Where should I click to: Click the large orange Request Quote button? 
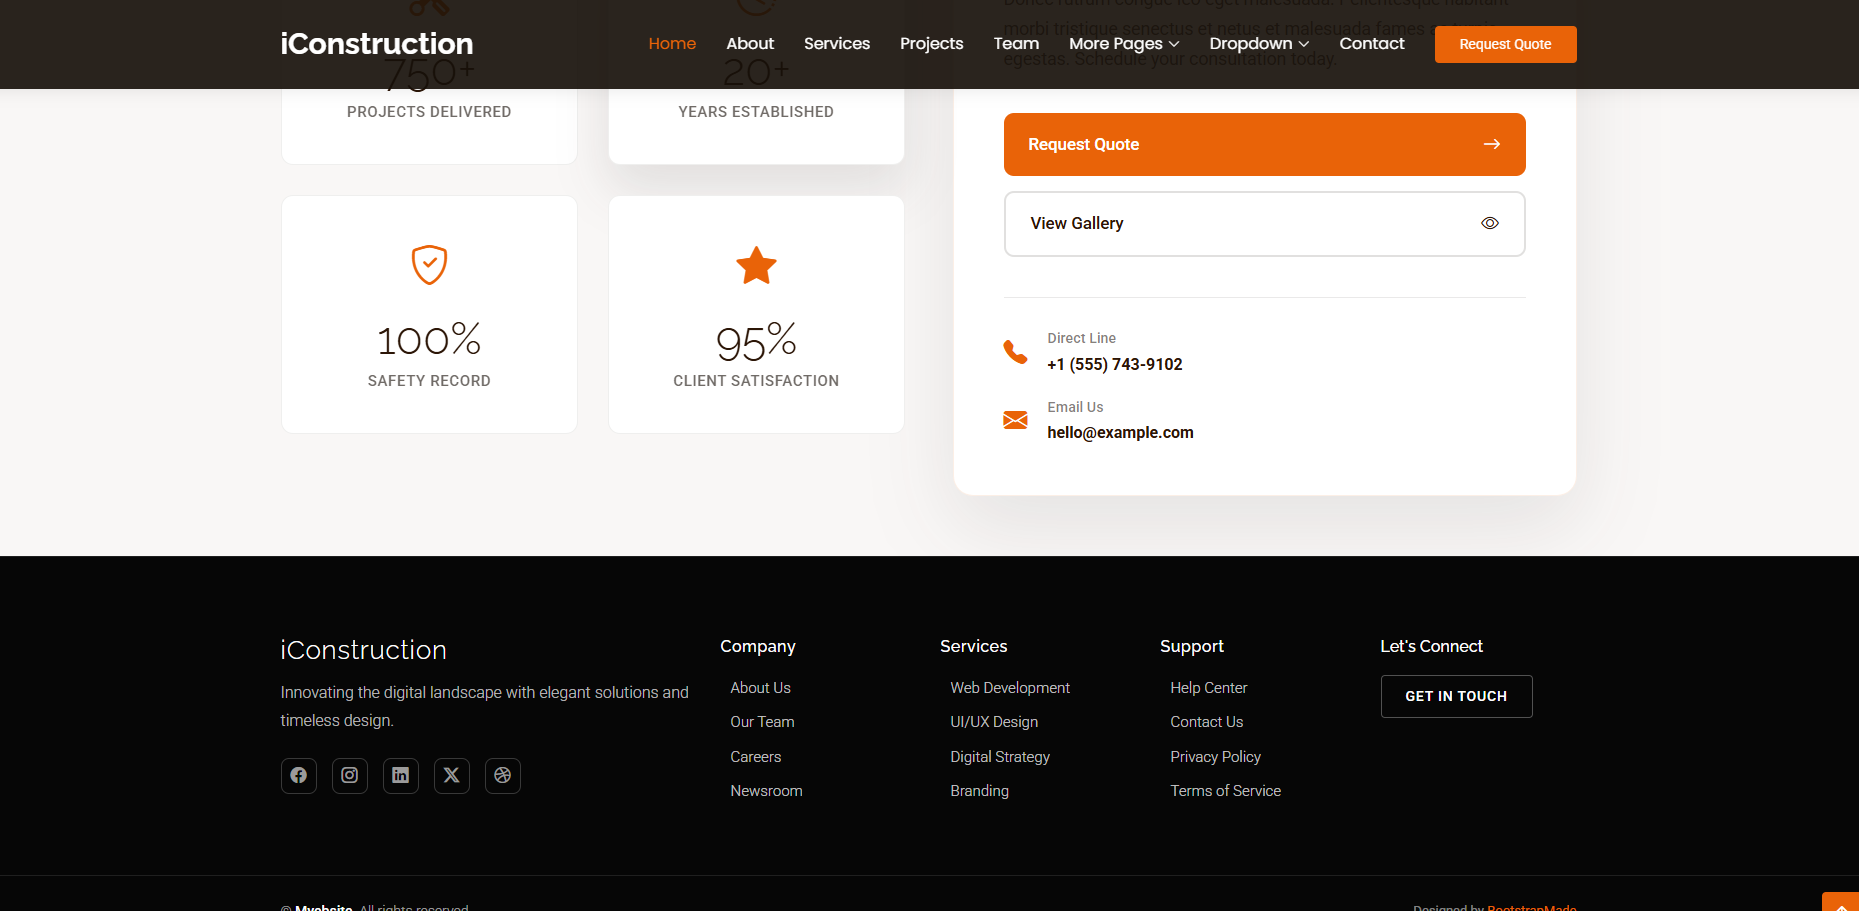pyautogui.click(x=1264, y=144)
